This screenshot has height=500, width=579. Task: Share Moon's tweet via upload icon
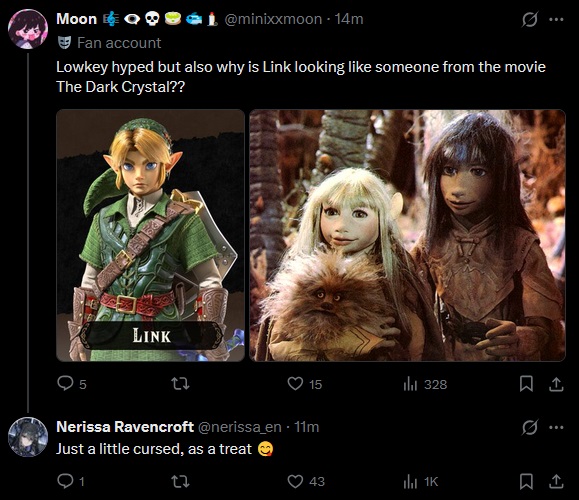[556, 384]
